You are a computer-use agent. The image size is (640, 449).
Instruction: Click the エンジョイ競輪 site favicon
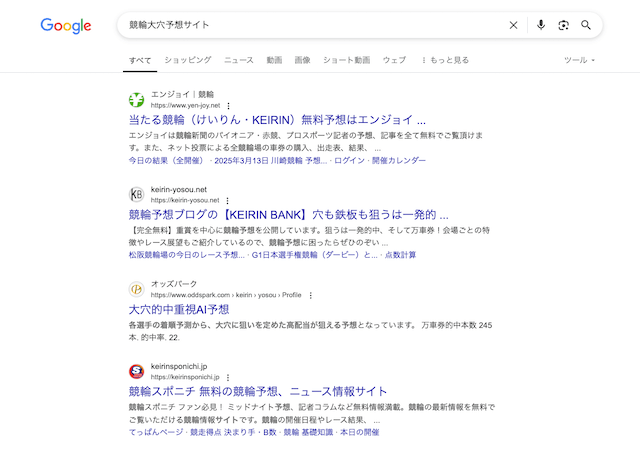tap(137, 99)
